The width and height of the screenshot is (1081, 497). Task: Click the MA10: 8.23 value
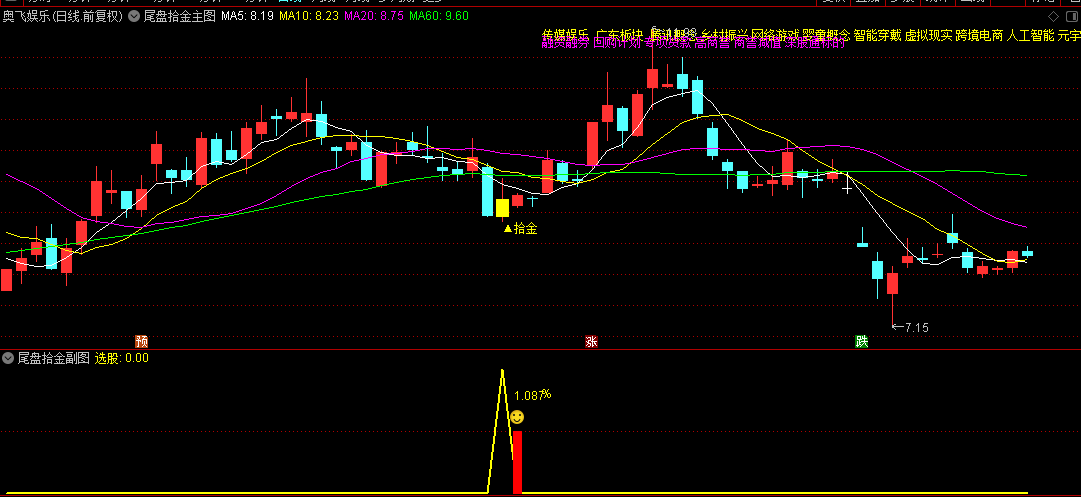tap(309, 16)
